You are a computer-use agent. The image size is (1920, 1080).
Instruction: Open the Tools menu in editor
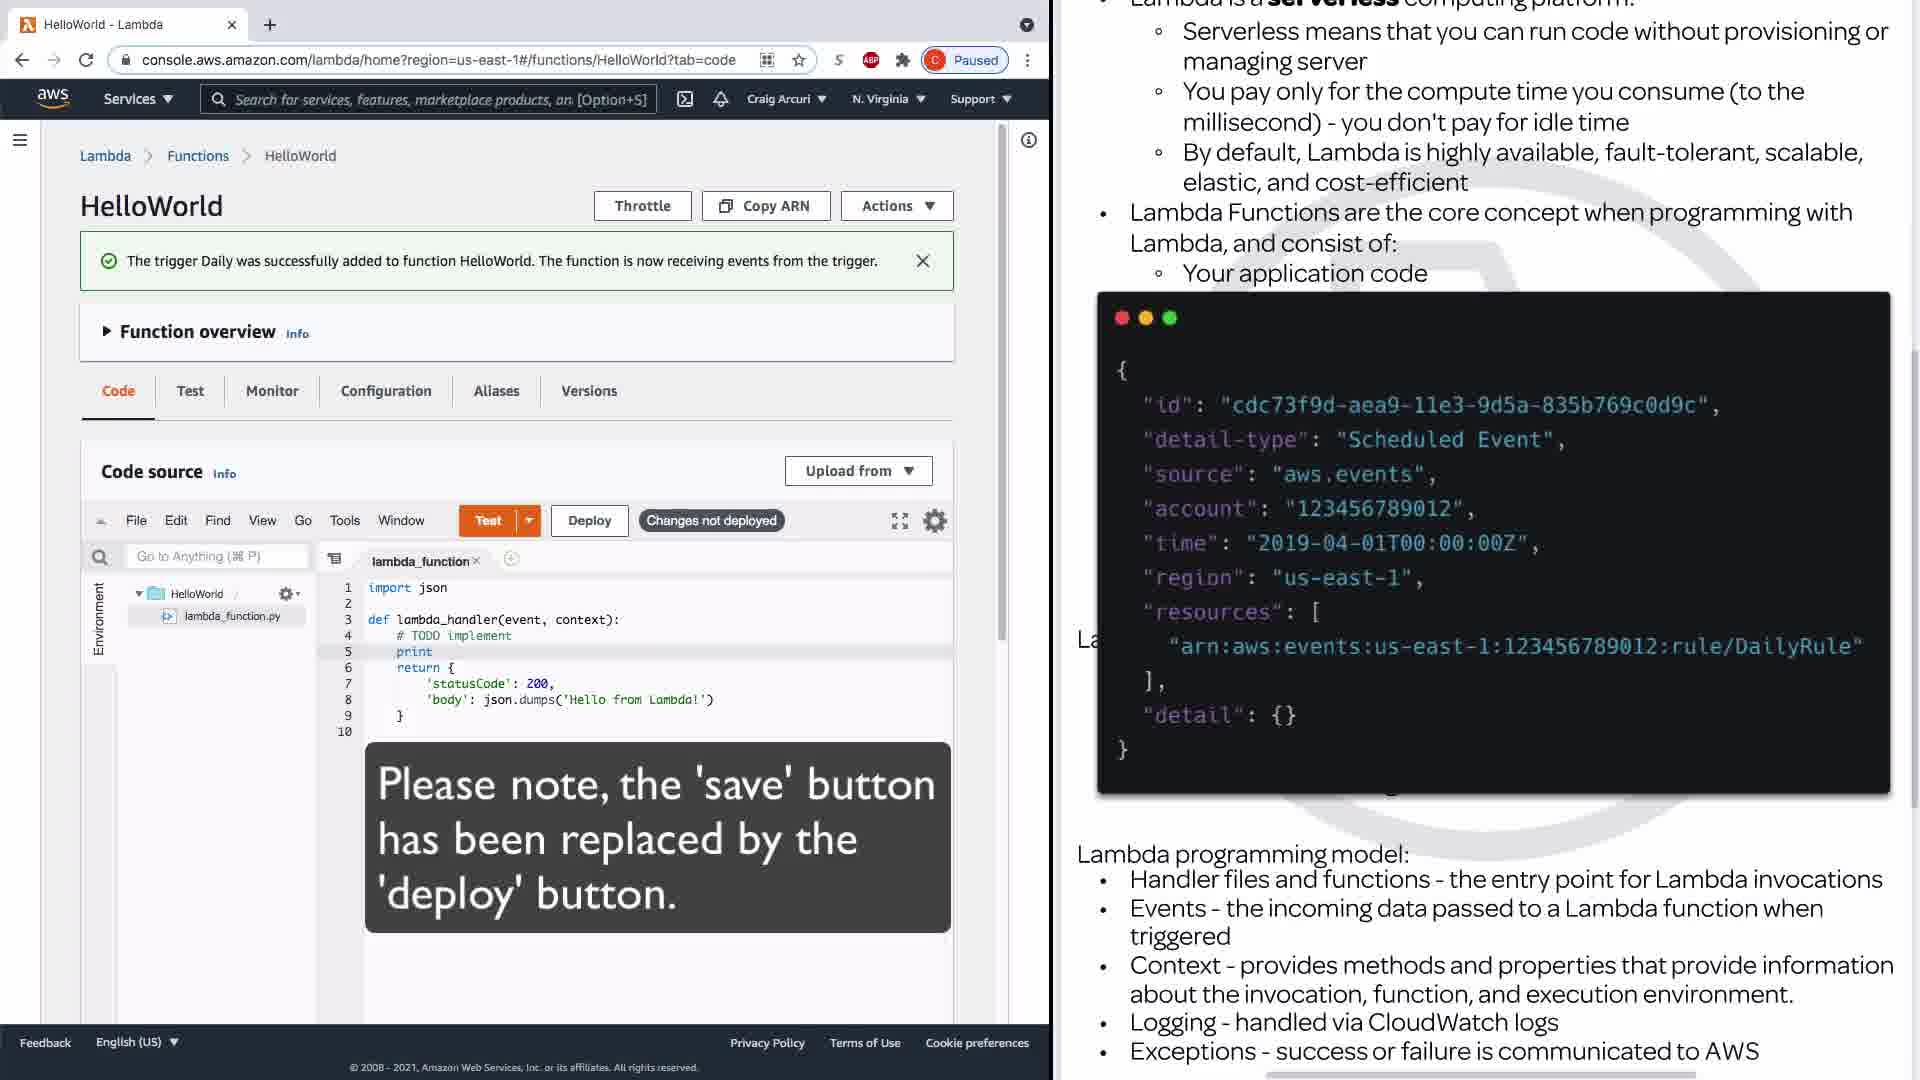click(x=344, y=521)
